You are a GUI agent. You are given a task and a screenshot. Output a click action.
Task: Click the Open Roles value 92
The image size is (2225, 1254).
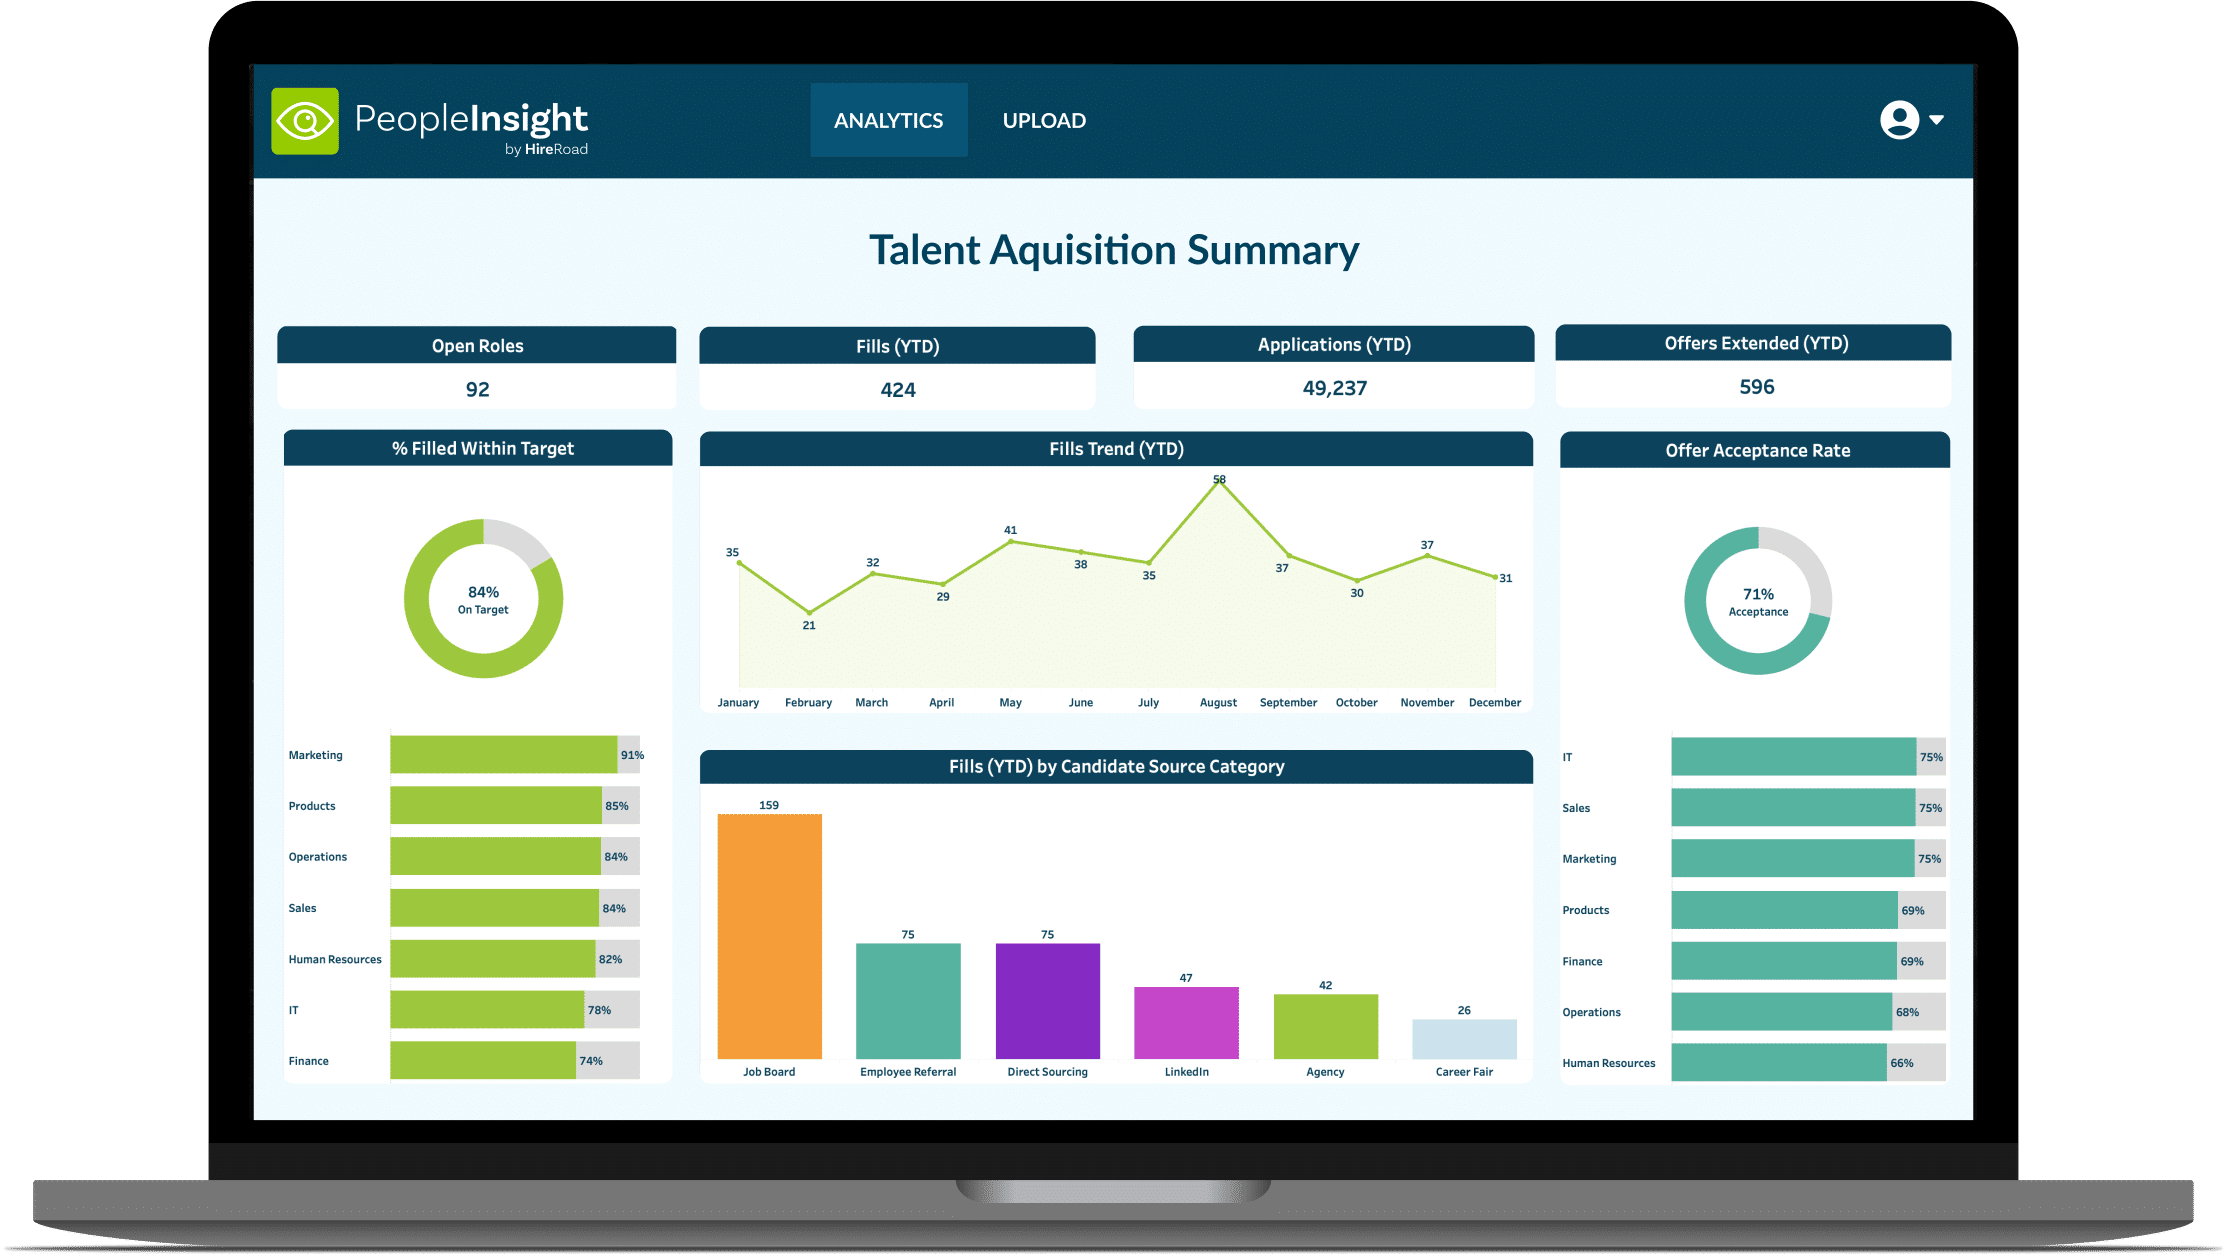477,389
